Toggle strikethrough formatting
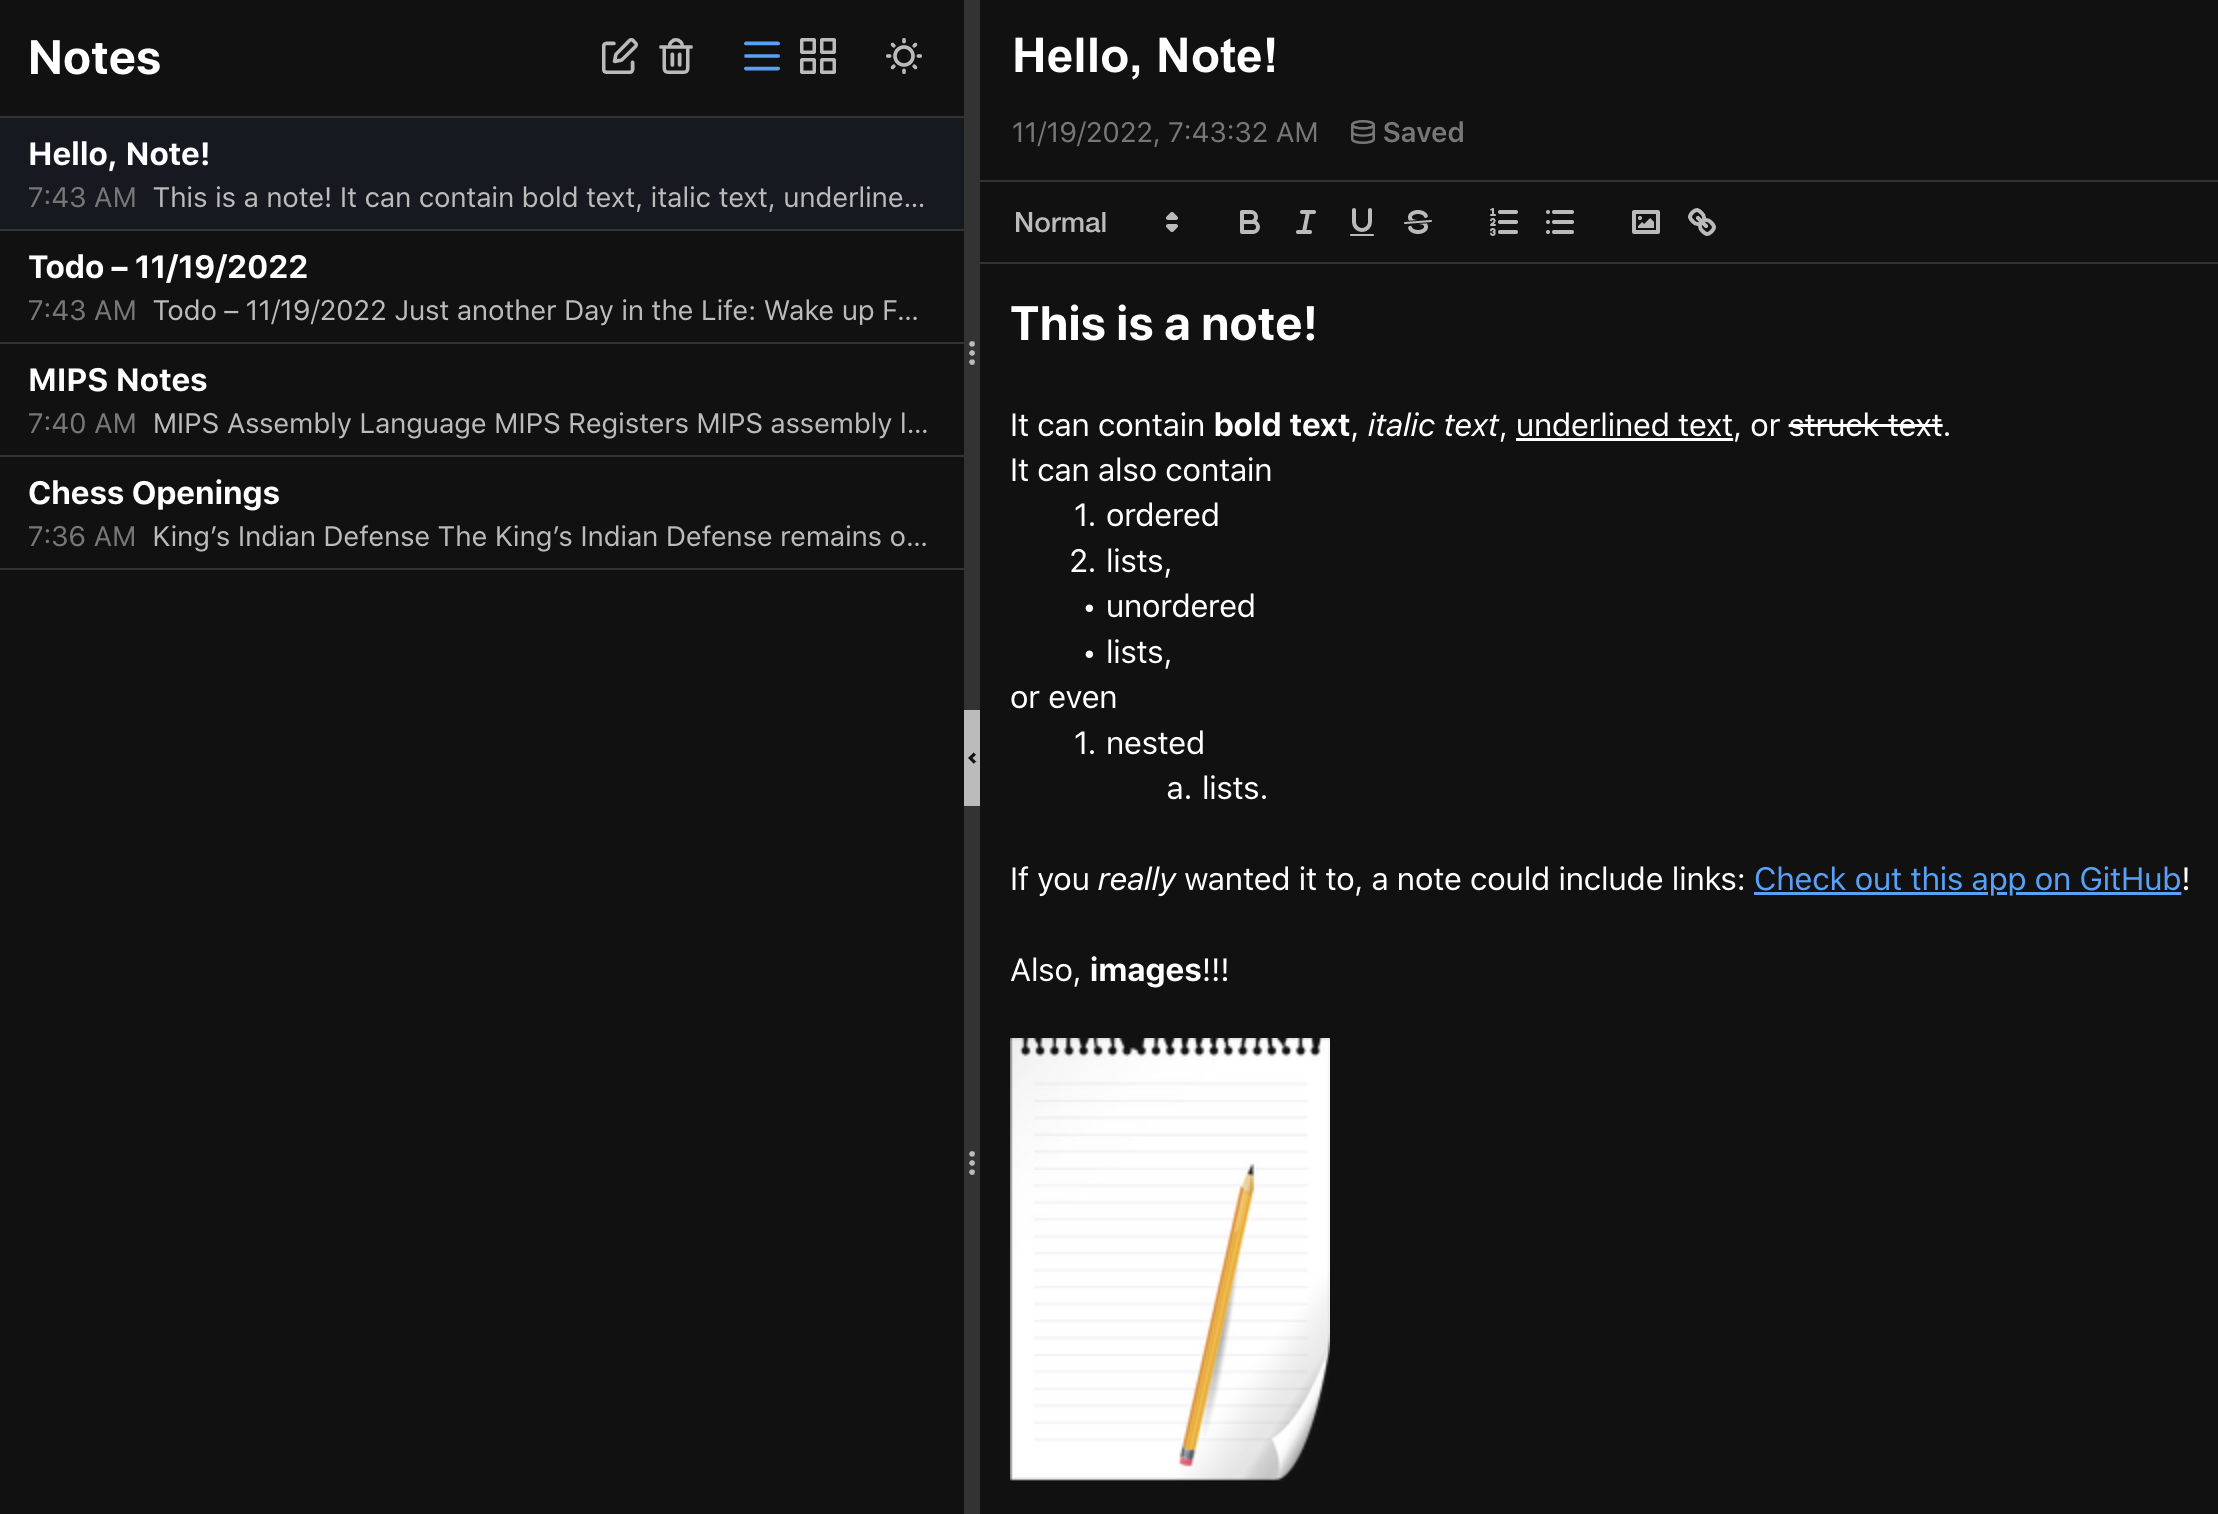This screenshot has width=2218, height=1514. click(x=1418, y=222)
